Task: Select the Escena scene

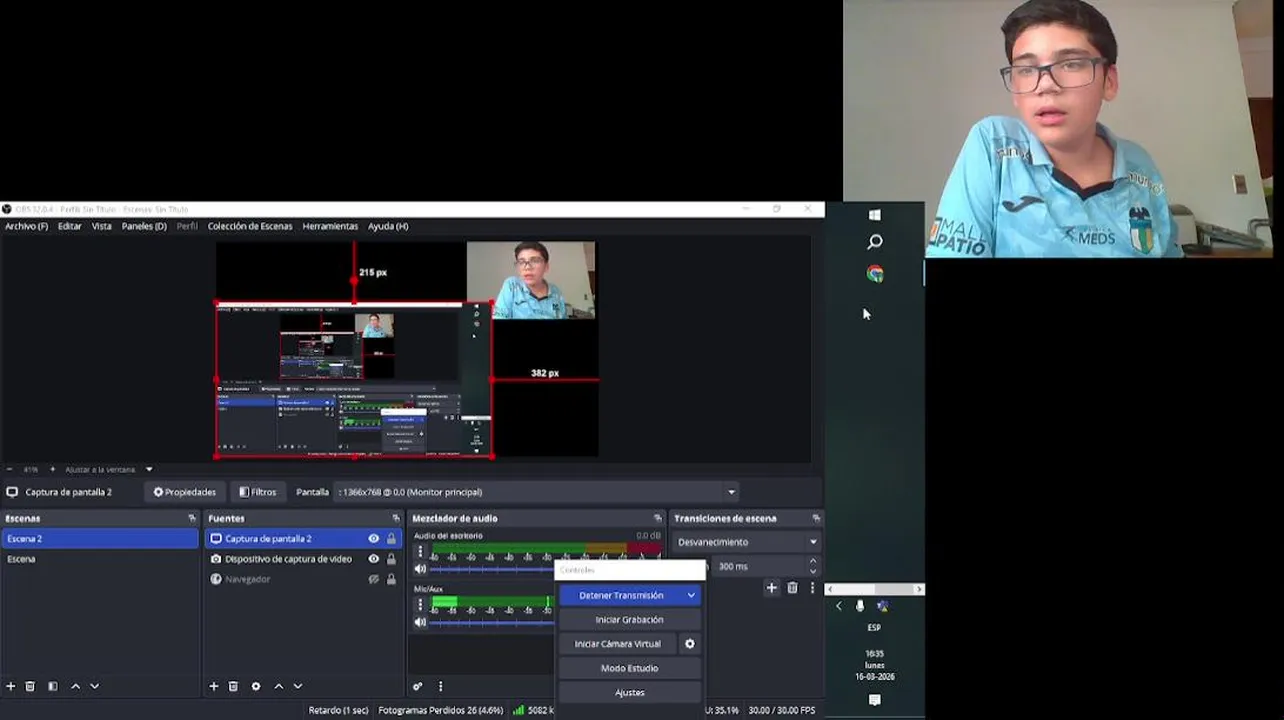Action: 100,559
